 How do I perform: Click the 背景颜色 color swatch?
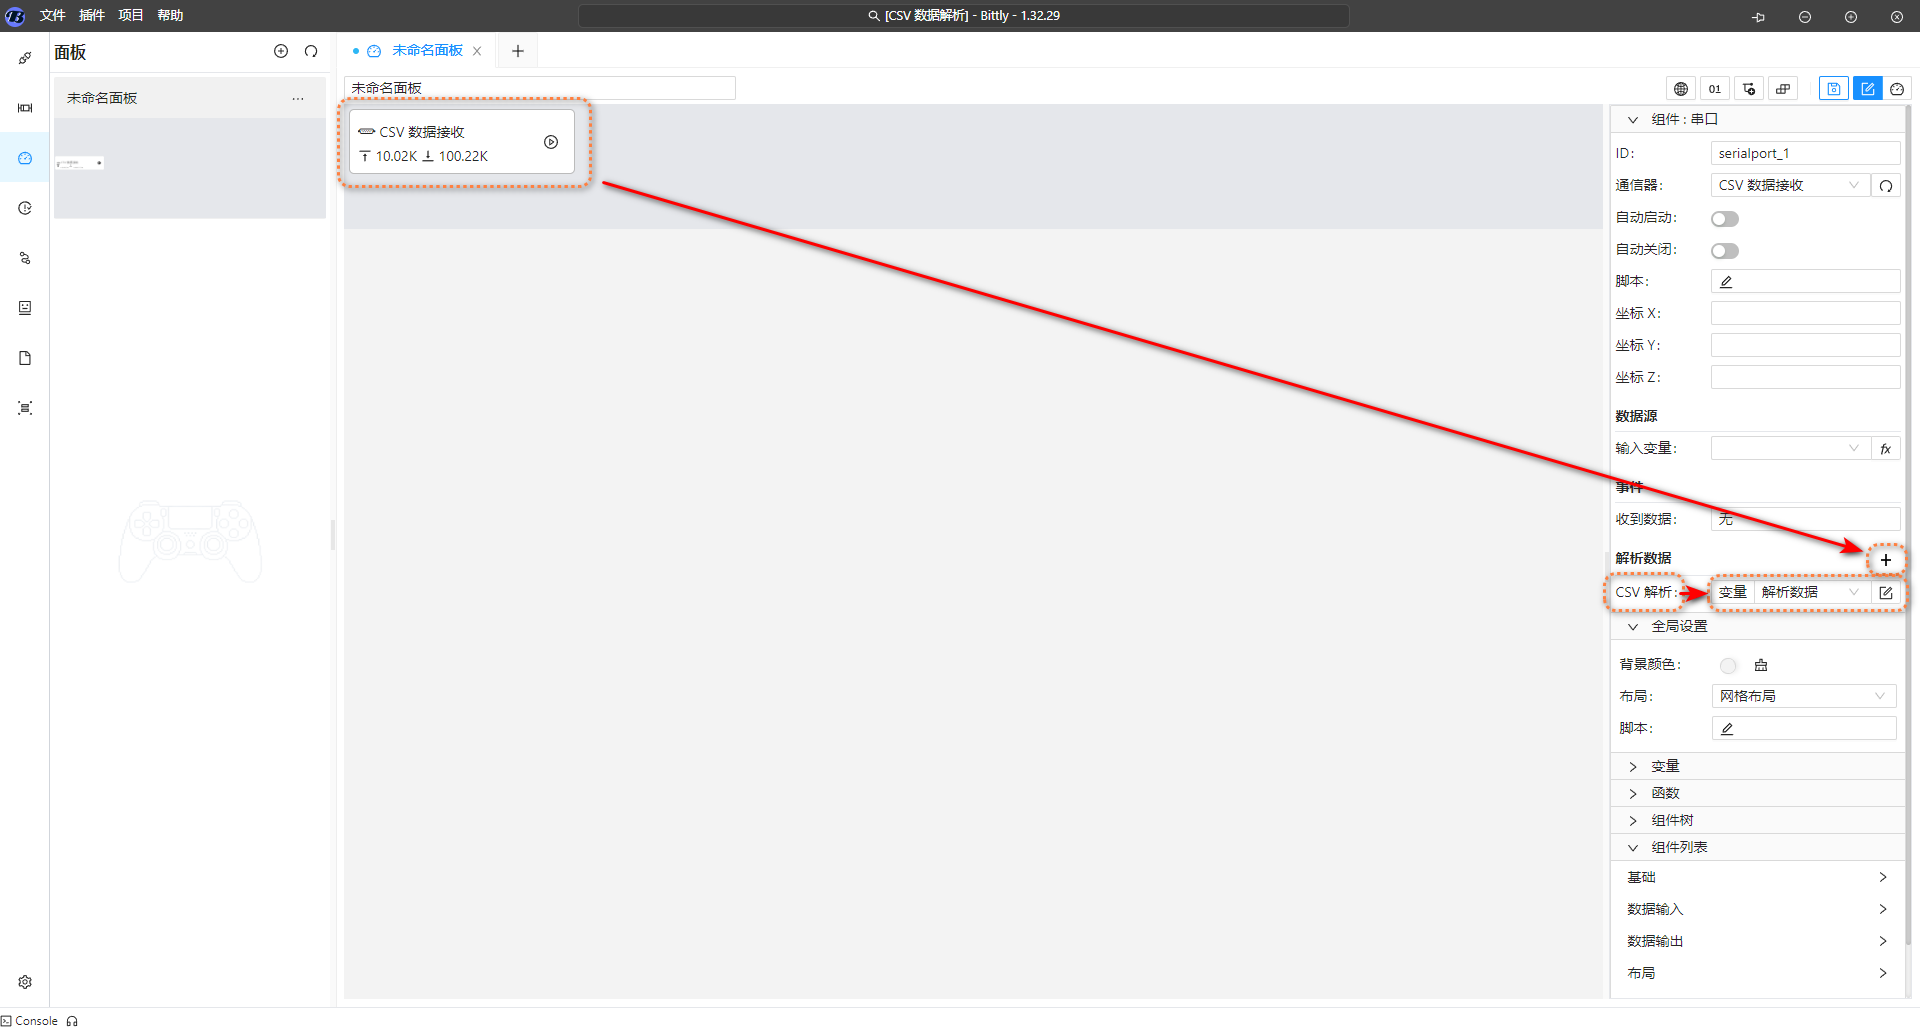1728,665
